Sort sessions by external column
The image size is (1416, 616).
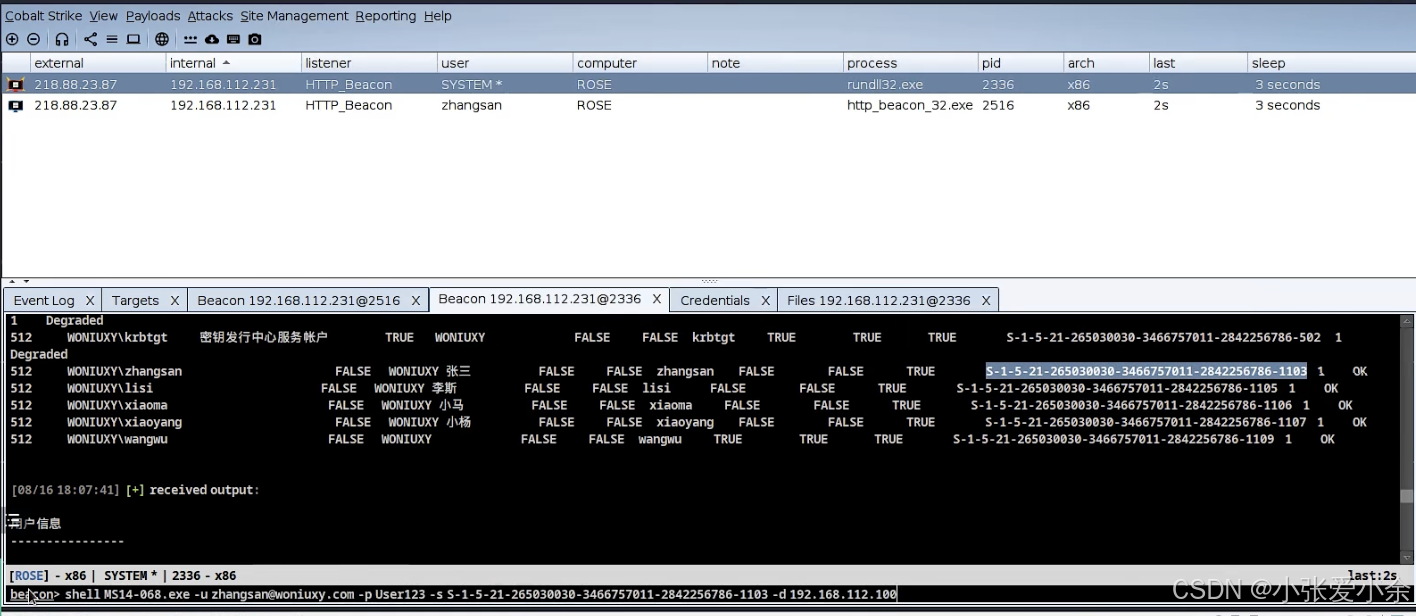pyautogui.click(x=98, y=63)
